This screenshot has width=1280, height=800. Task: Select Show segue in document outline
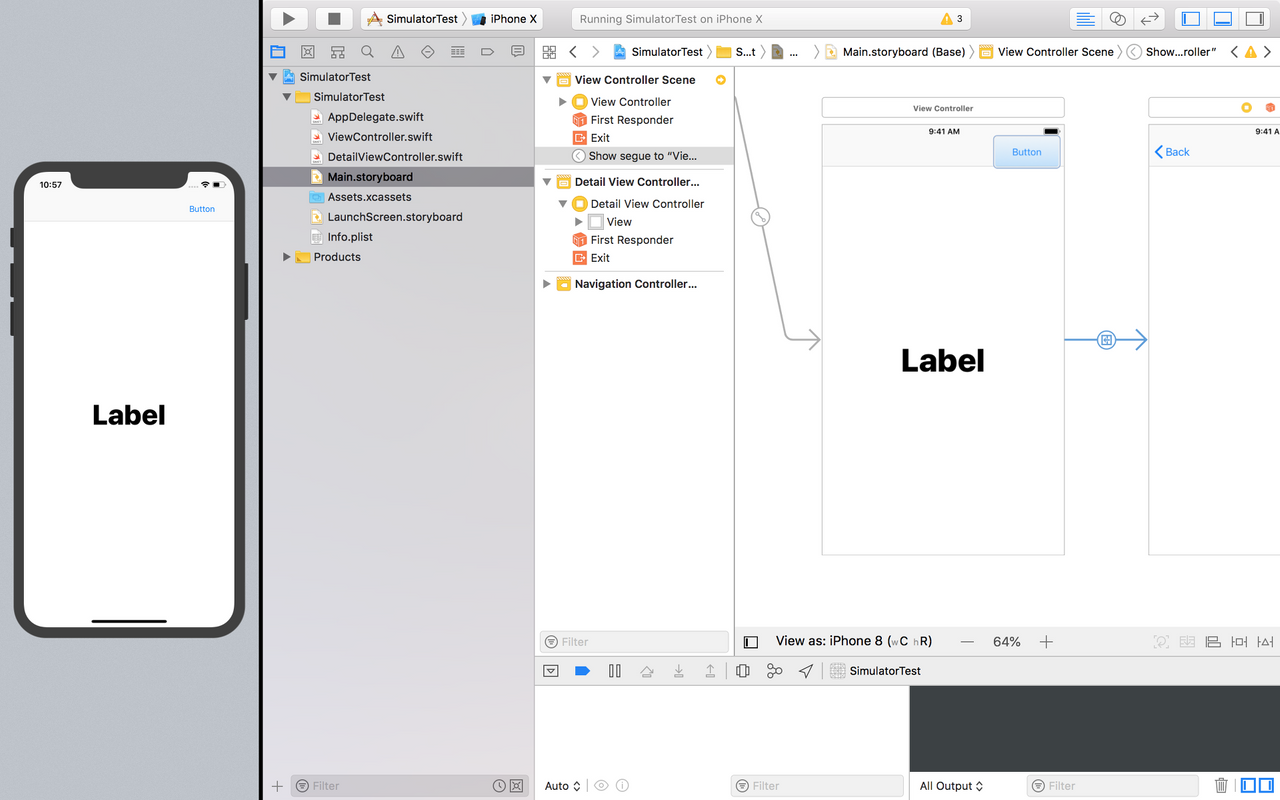(642, 156)
